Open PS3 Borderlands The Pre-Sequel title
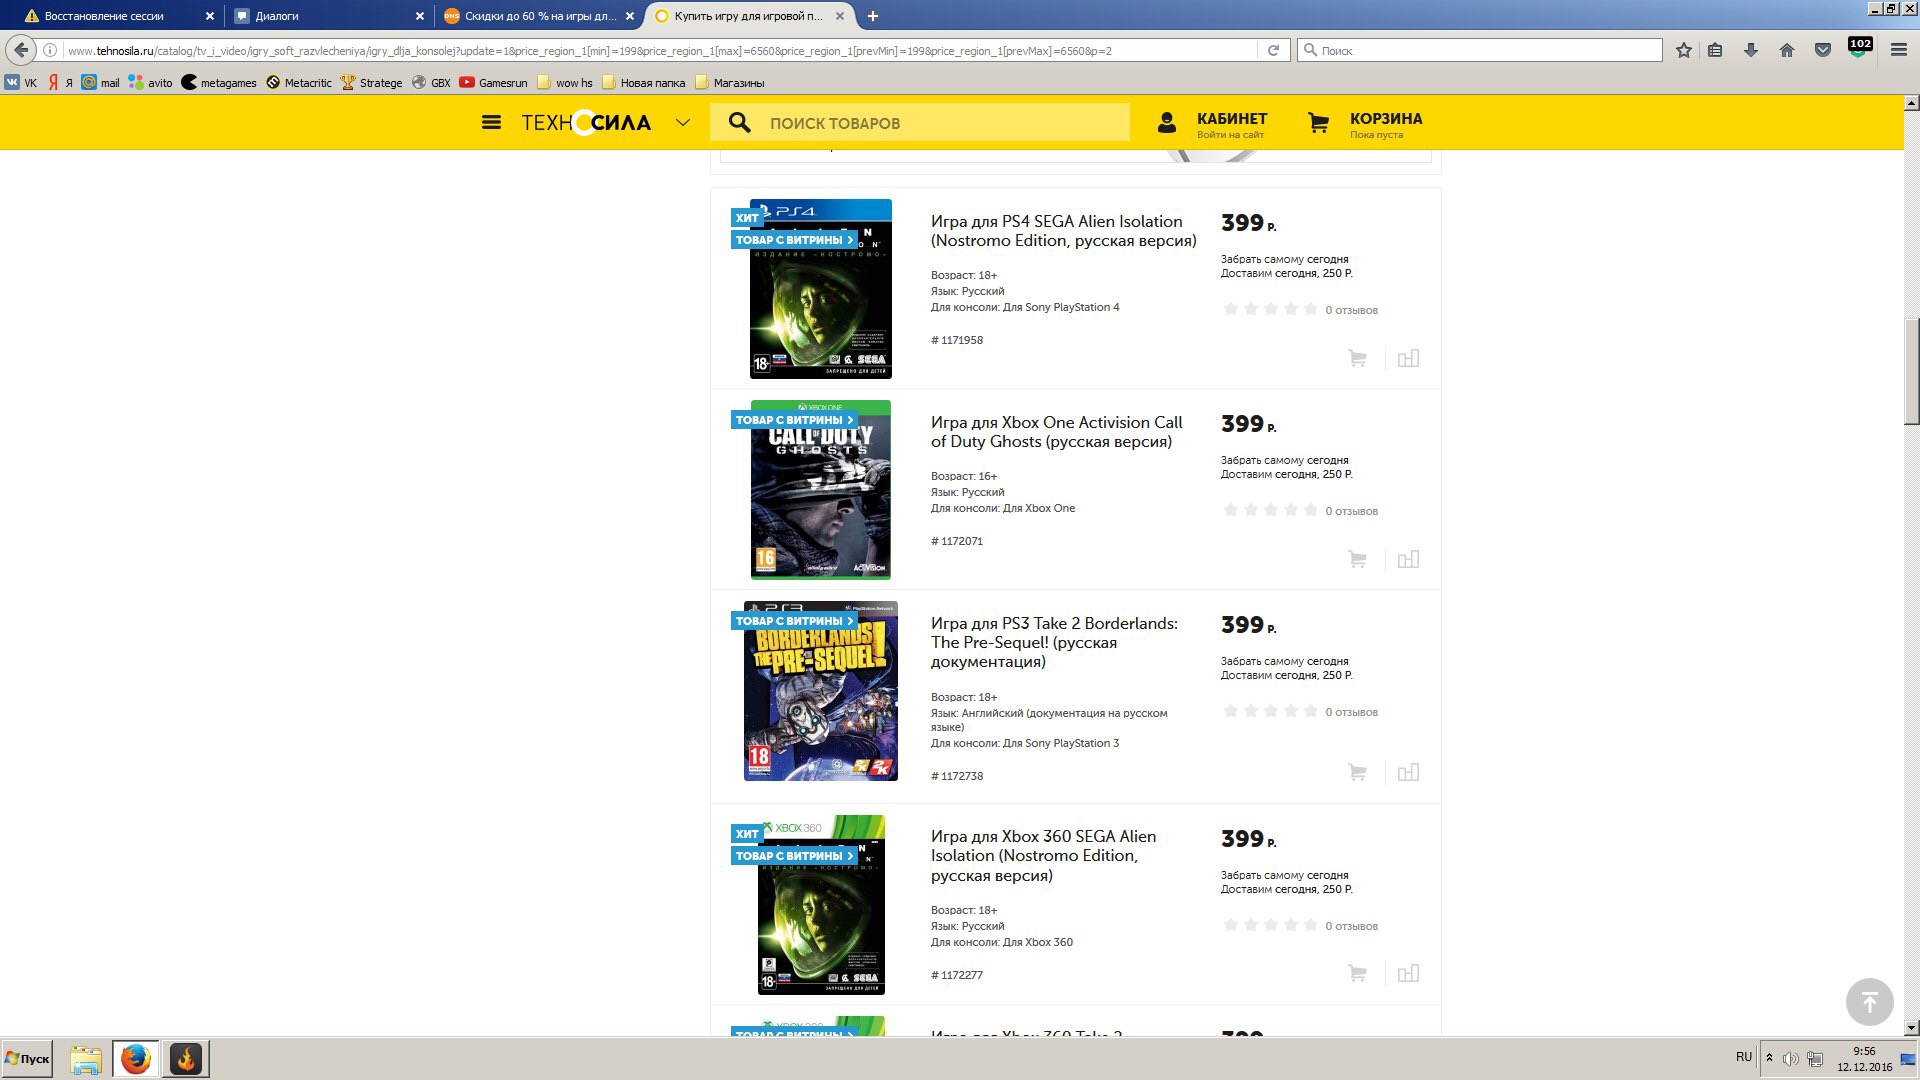Viewport: 1920px width, 1080px height. click(x=1054, y=642)
